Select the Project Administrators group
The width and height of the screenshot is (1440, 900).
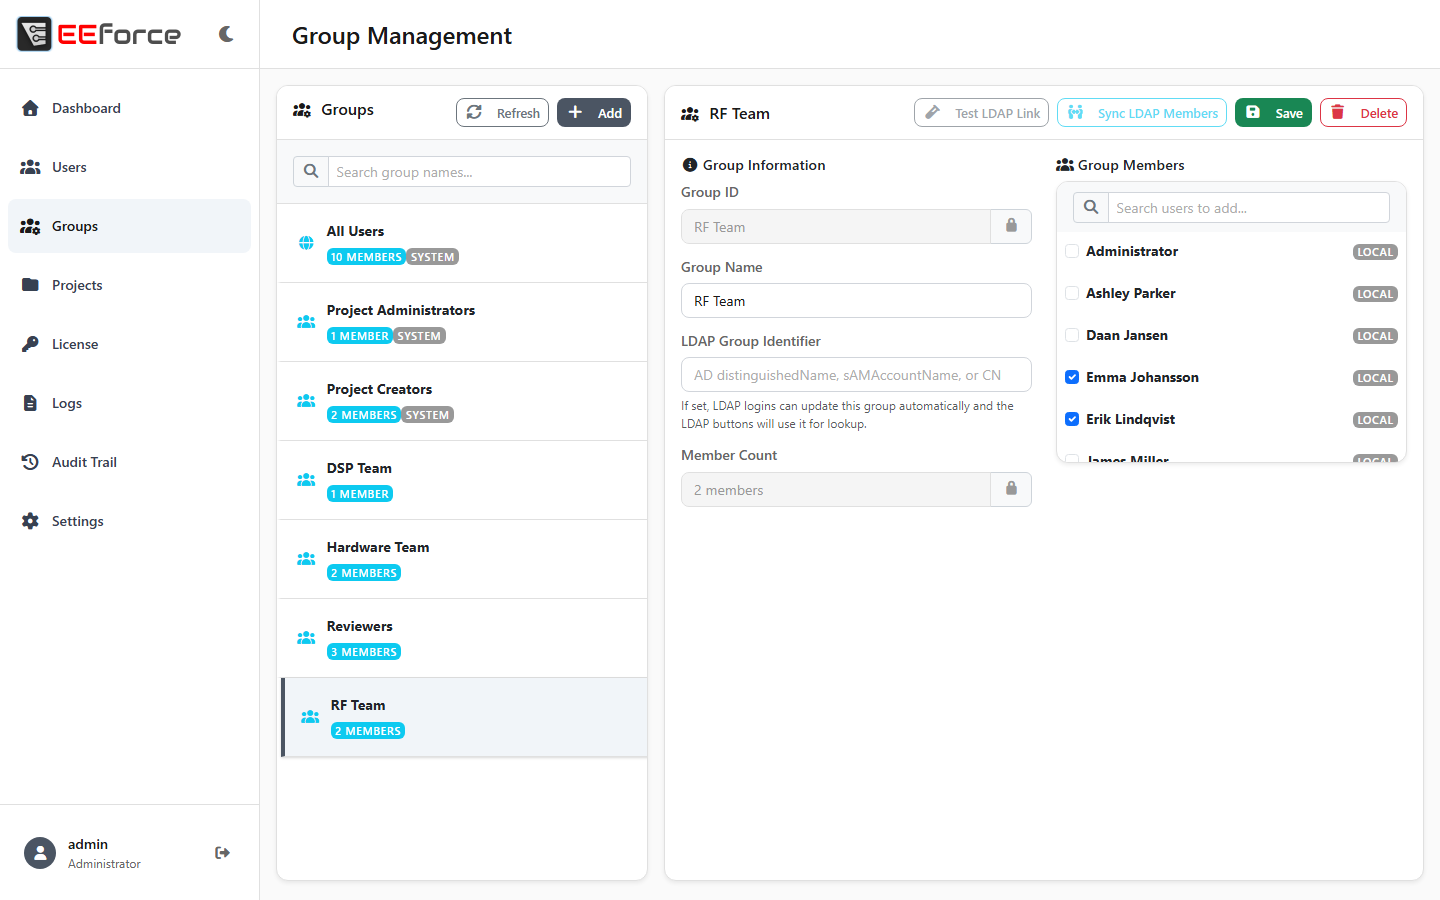[x=462, y=322]
